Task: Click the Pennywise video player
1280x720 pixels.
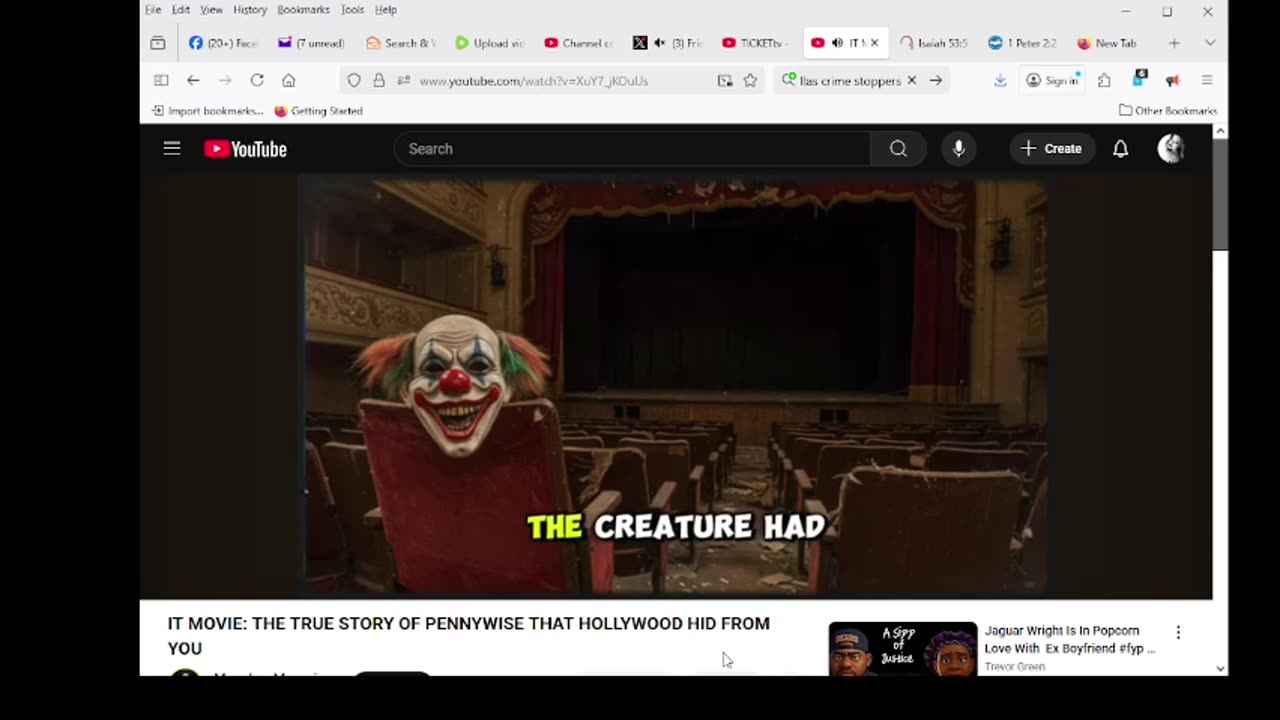Action: coord(676,388)
